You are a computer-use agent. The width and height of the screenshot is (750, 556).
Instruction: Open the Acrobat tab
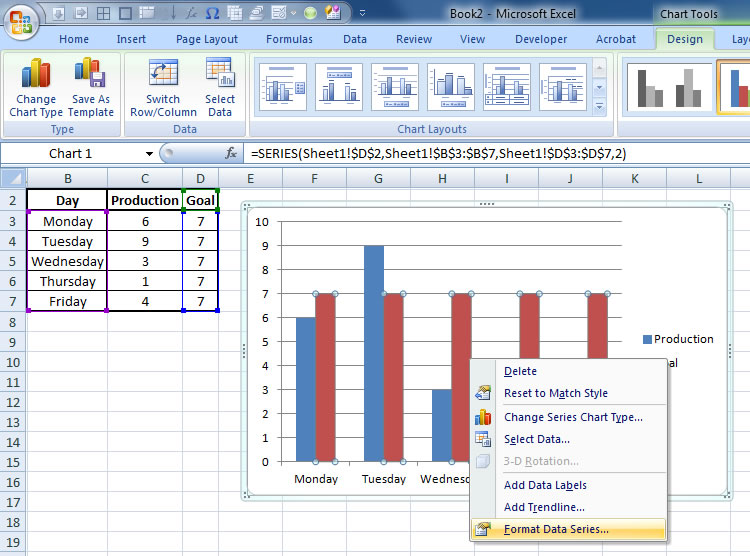[616, 39]
